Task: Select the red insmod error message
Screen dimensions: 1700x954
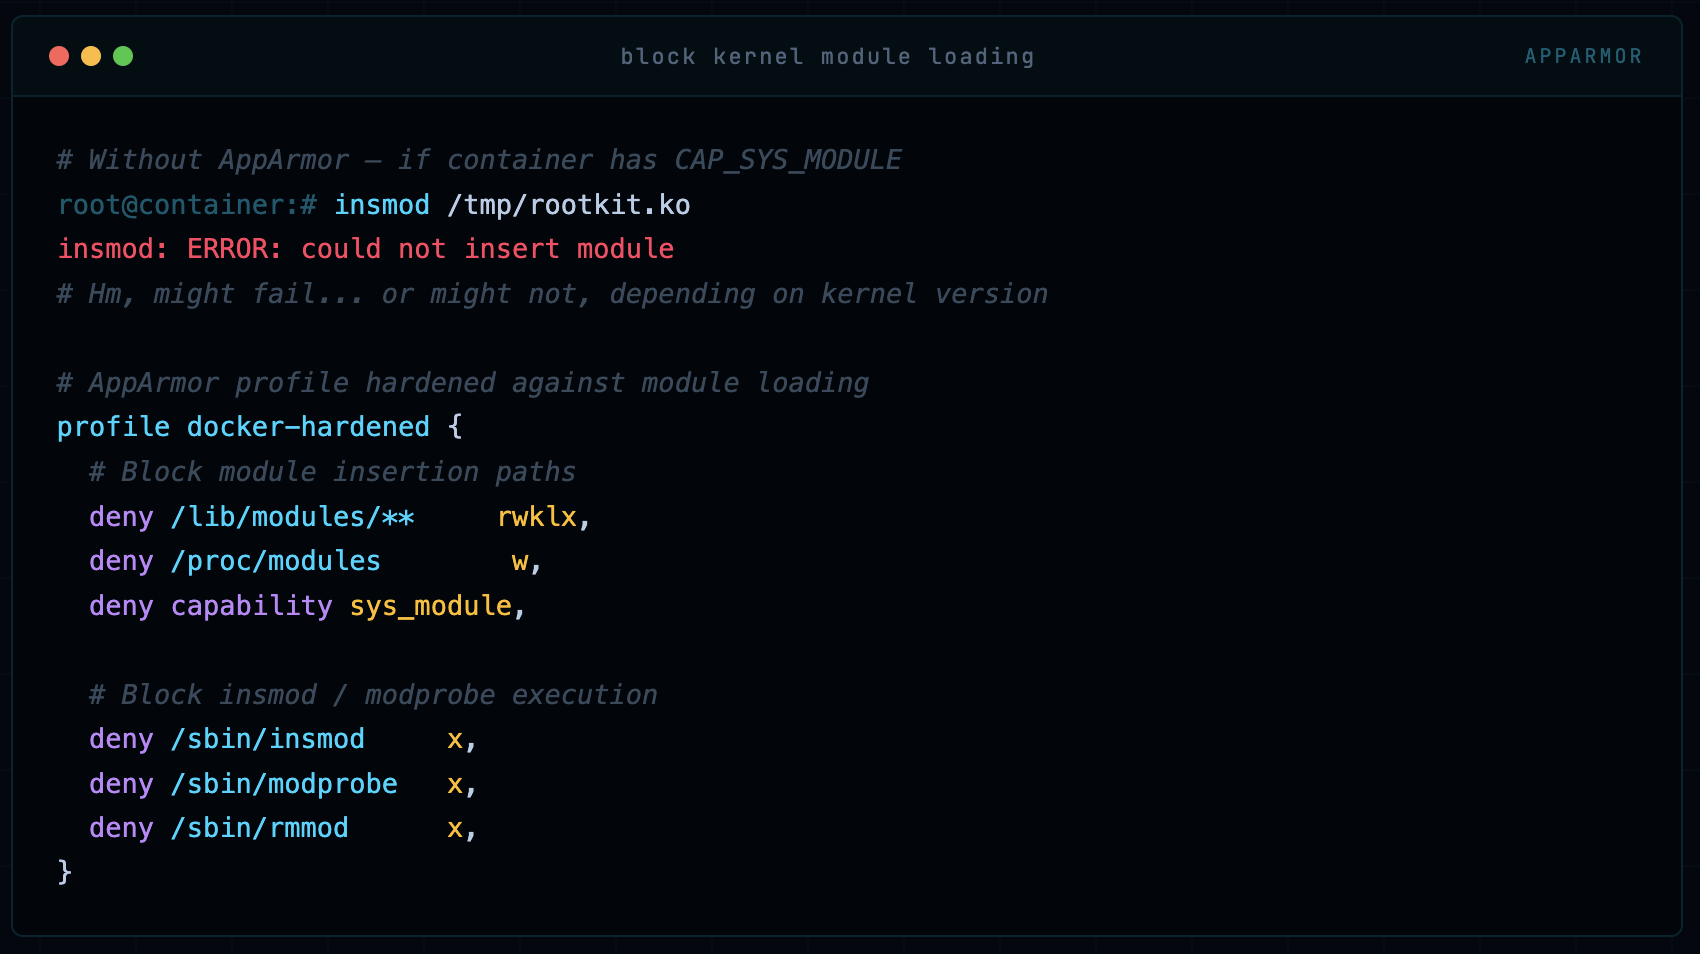Action: (x=365, y=248)
